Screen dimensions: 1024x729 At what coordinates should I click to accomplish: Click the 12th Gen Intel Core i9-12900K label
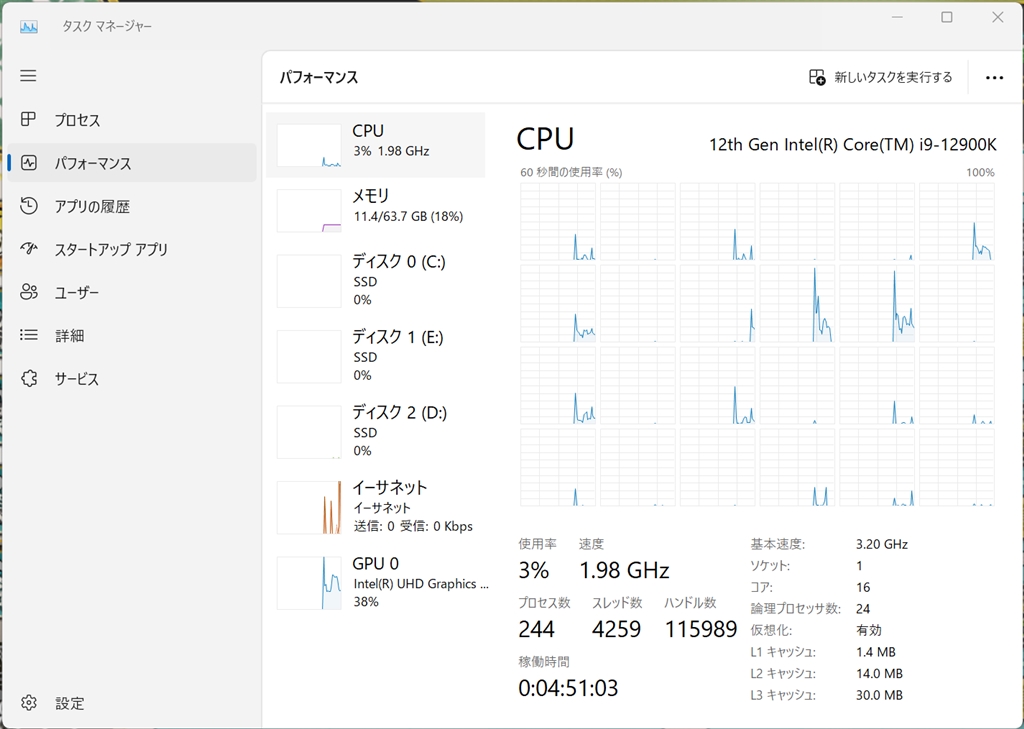(853, 144)
